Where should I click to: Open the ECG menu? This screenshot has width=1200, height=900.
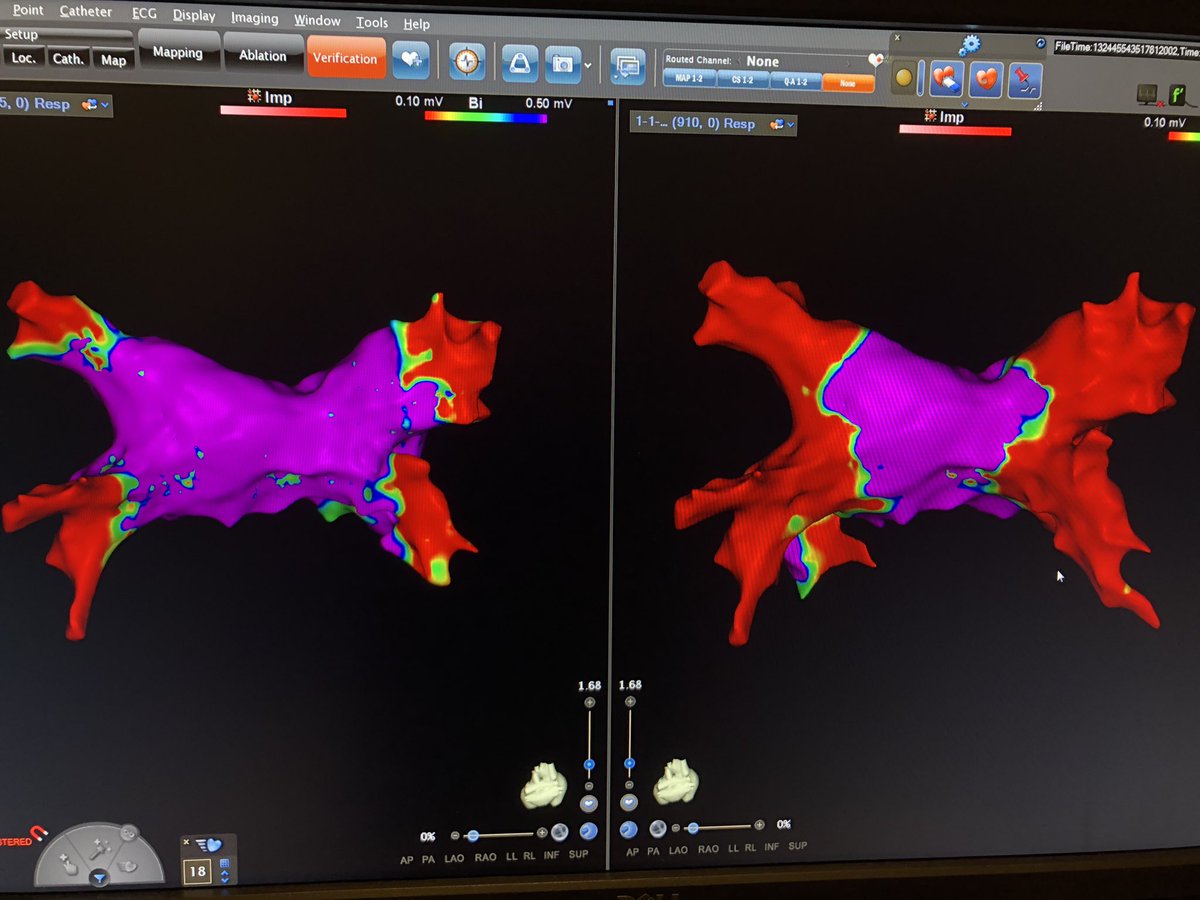tap(144, 14)
